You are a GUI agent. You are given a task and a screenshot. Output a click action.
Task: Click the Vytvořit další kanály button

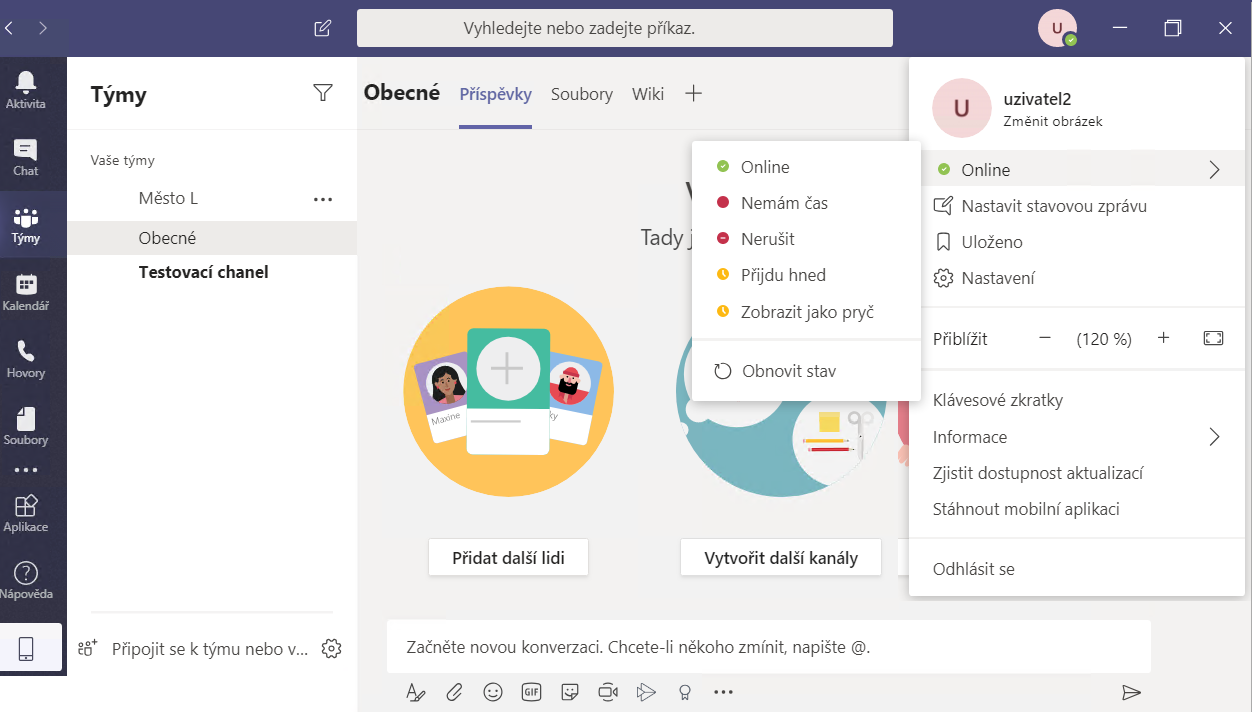coord(781,558)
